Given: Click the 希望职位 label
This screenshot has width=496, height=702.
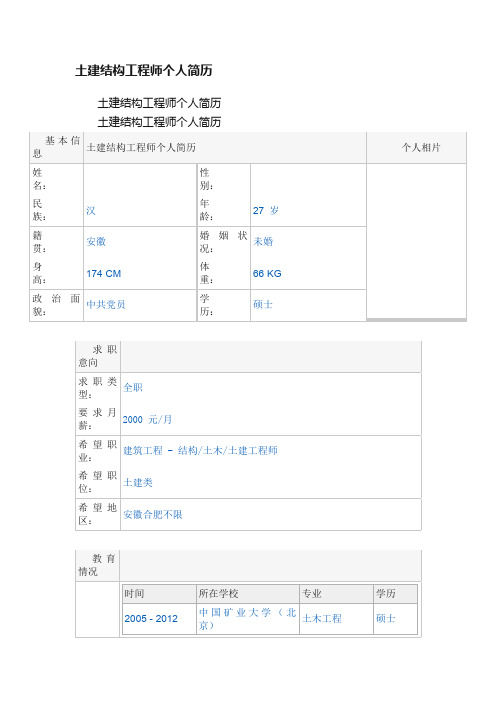Looking at the screenshot, I should pyautogui.click(x=98, y=482).
